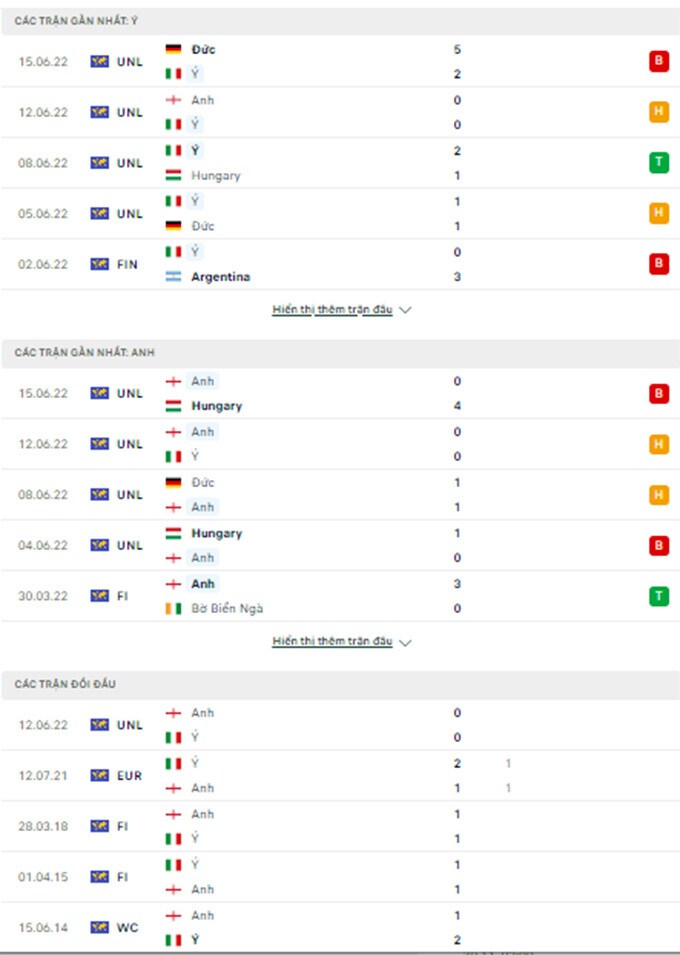Viewport: 680px width, 955px height.
Task: Expand more matches chevron under Anh section
Action: [405, 643]
